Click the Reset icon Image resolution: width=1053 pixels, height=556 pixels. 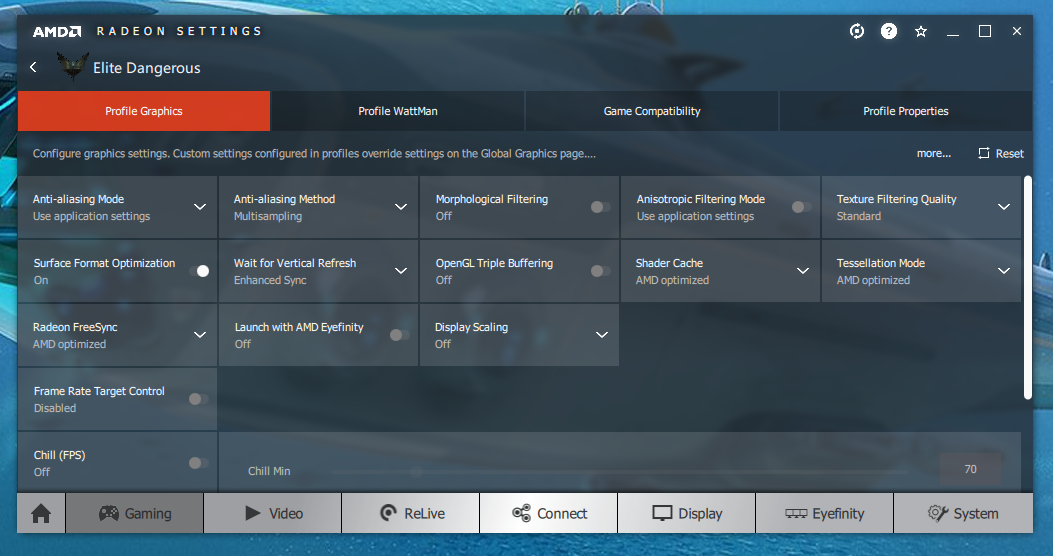[x=984, y=153]
